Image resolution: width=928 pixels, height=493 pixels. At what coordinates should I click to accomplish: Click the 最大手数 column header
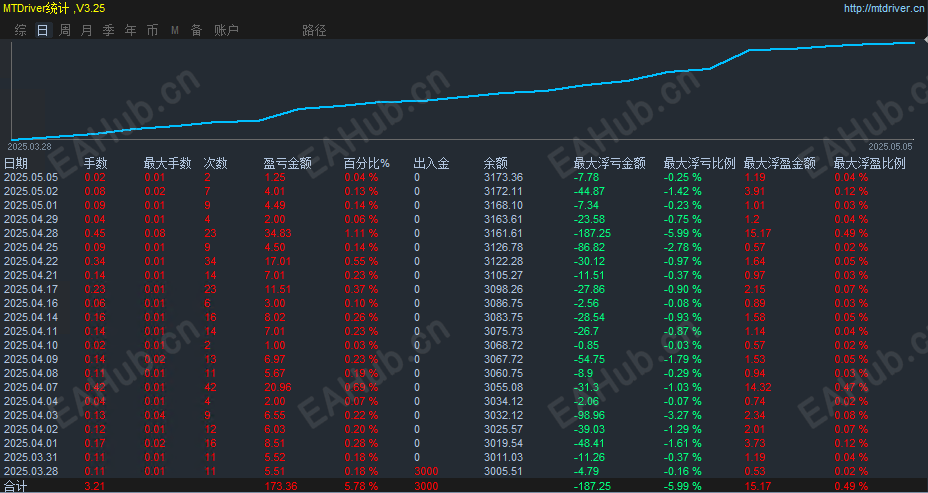[x=167, y=163]
